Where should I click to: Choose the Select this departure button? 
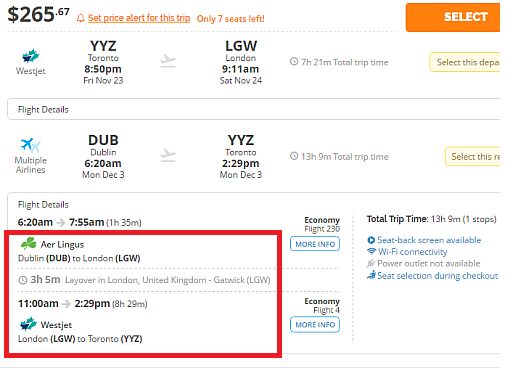[x=465, y=62]
